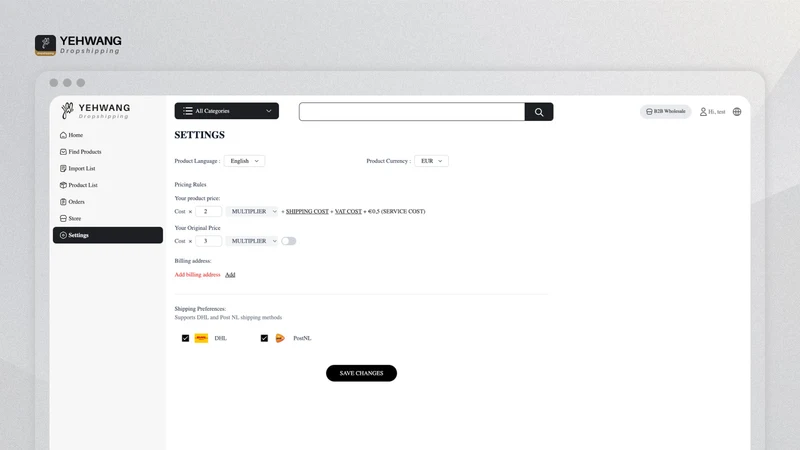Image resolution: width=800 pixels, height=450 pixels.
Task: Click the 'Shipping Preferences:' label
Action: tap(200, 309)
